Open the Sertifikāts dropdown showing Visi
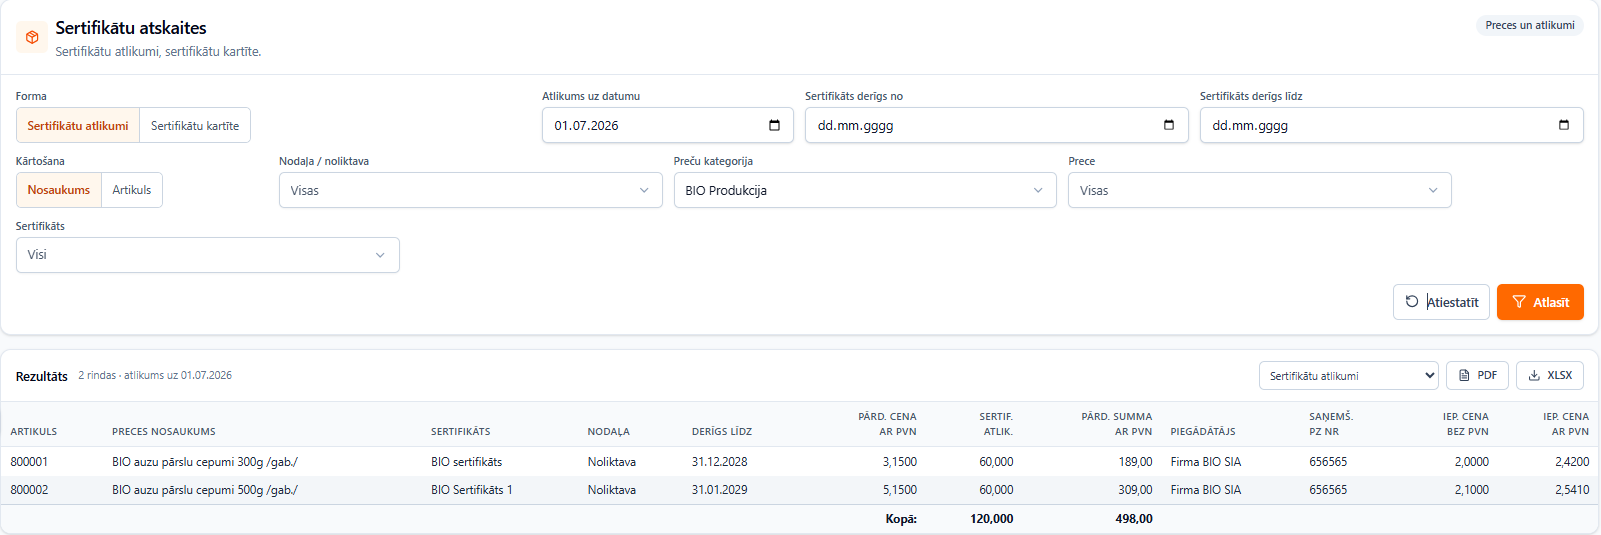This screenshot has width=1601, height=535. [207, 255]
